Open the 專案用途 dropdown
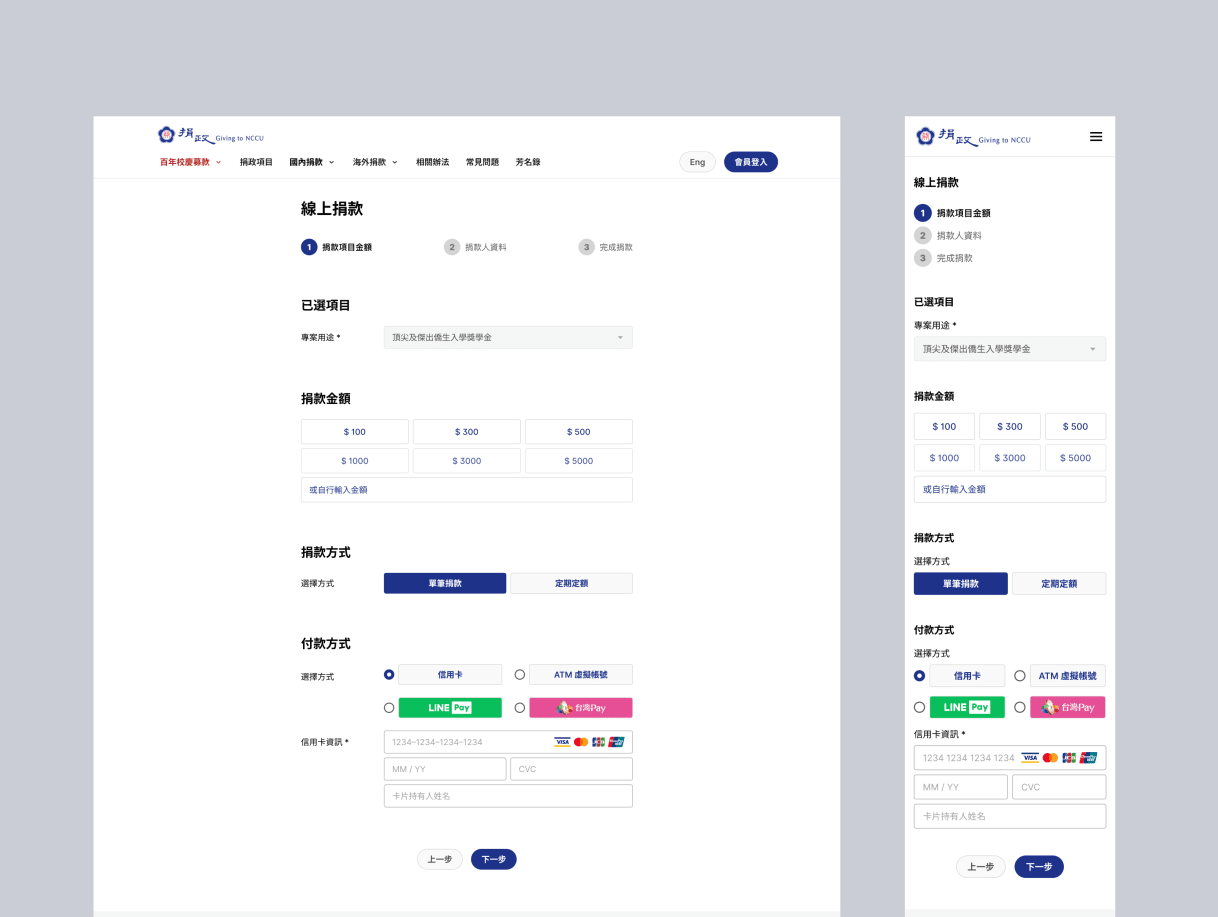The image size is (1218, 917). pos(508,337)
